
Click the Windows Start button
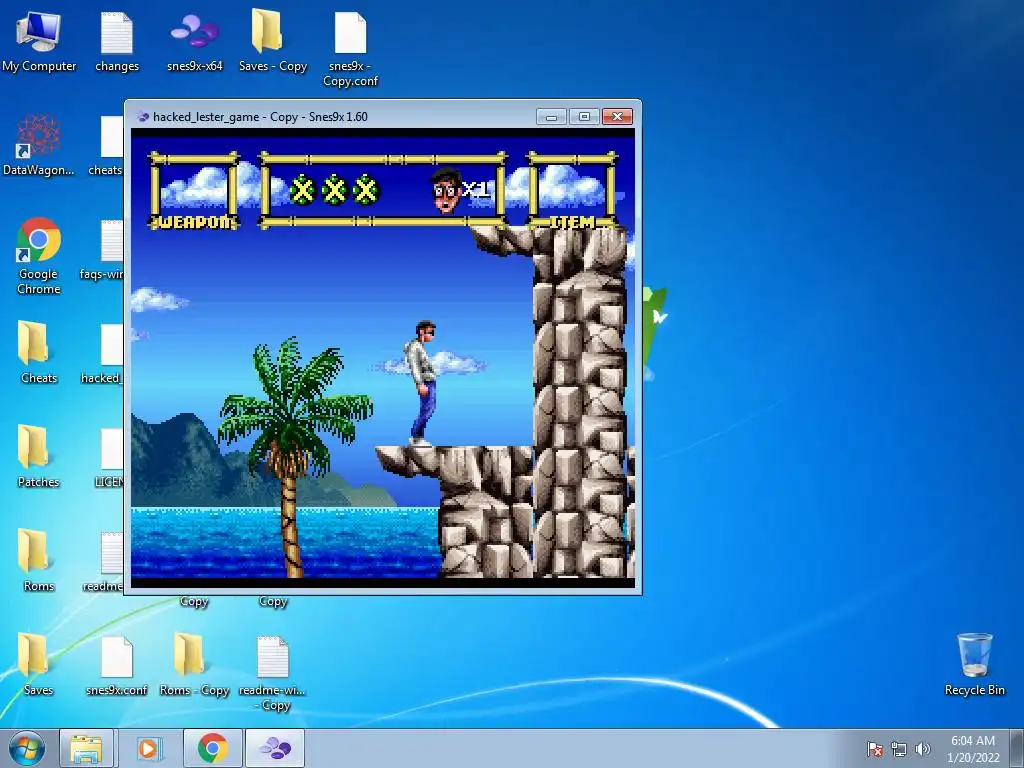tap(27, 748)
